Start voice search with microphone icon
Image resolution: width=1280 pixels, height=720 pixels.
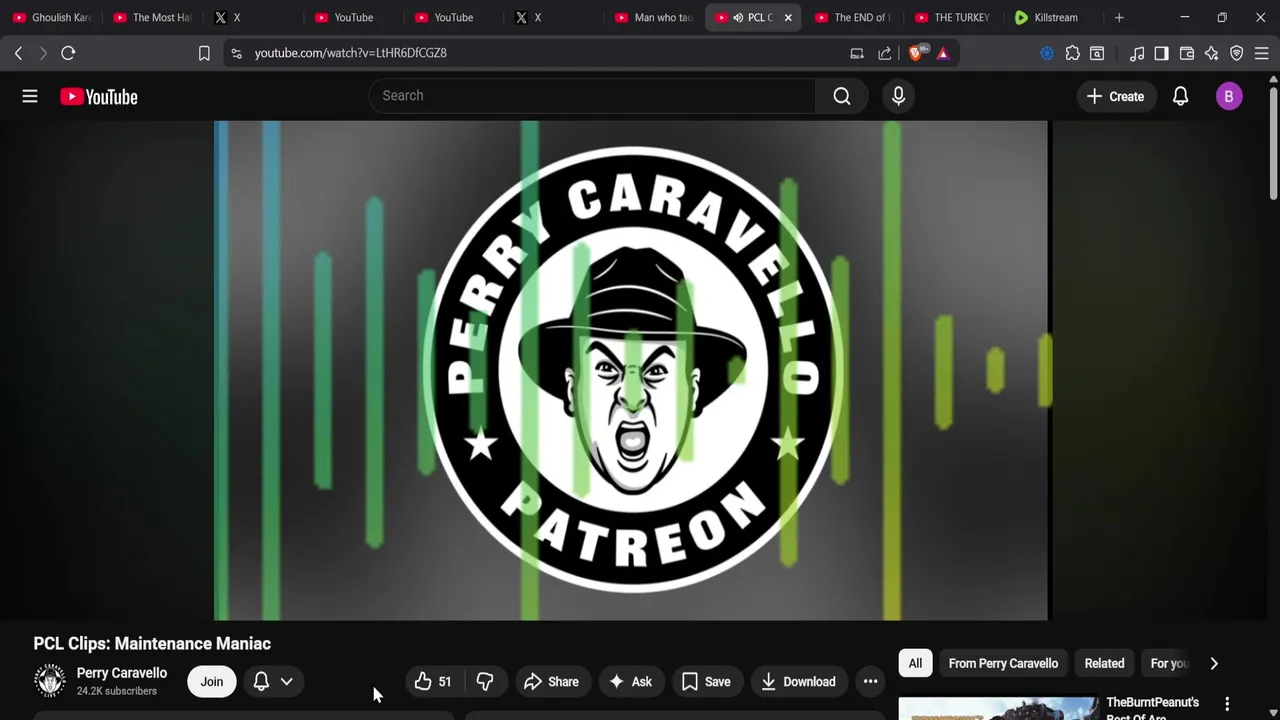898,96
